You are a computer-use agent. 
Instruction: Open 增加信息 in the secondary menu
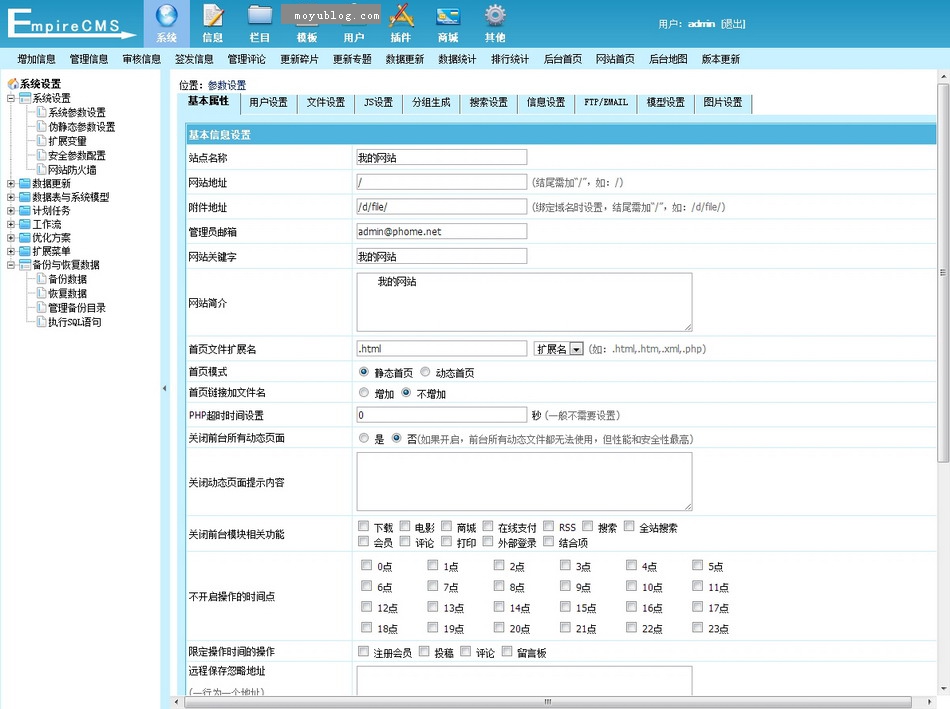point(36,59)
